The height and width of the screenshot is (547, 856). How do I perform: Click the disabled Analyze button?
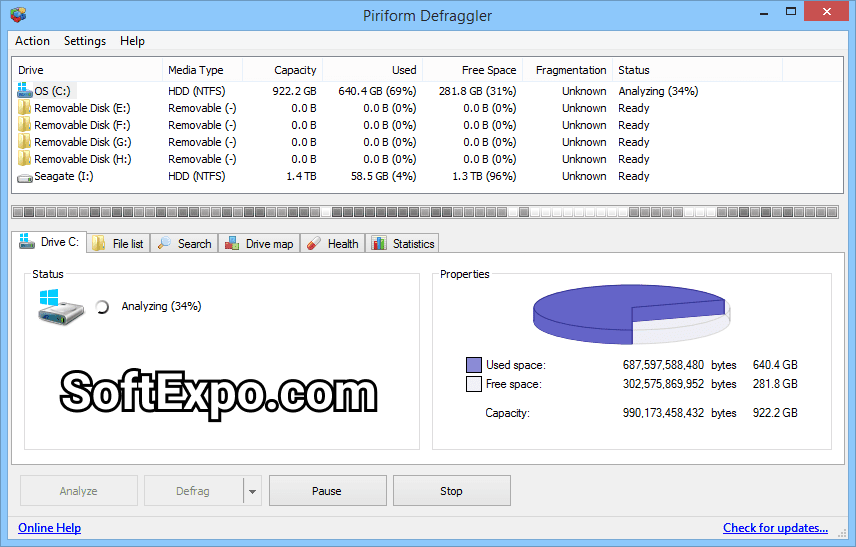click(x=79, y=491)
